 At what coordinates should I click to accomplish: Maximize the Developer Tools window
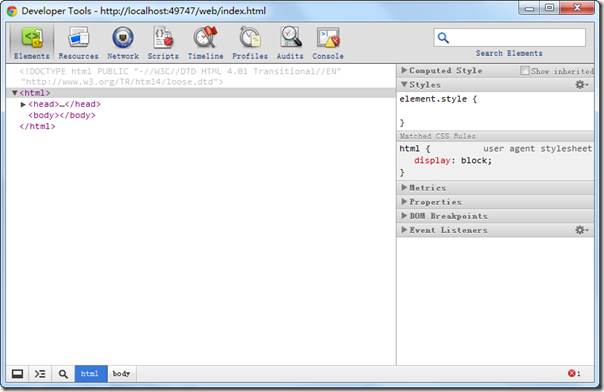pyautogui.click(x=550, y=8)
